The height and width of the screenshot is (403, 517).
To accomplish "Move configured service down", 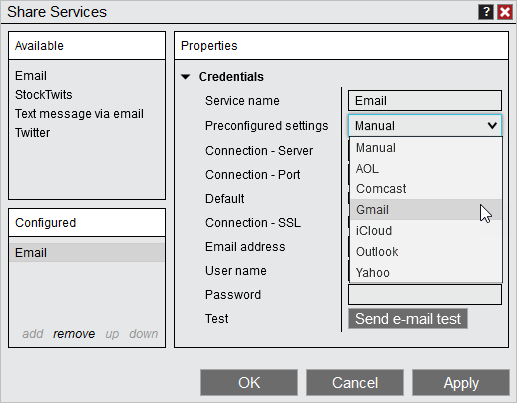I will click(144, 334).
